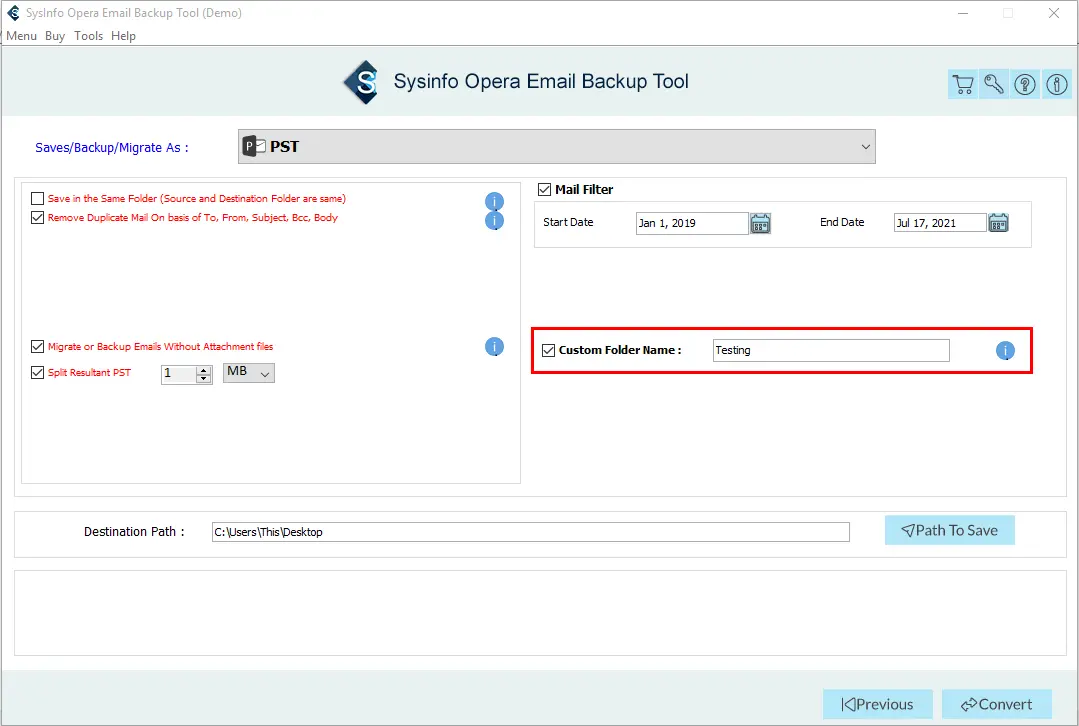The width and height of the screenshot is (1079, 726).
Task: Expand the PST format dropdown
Action: [x=865, y=147]
